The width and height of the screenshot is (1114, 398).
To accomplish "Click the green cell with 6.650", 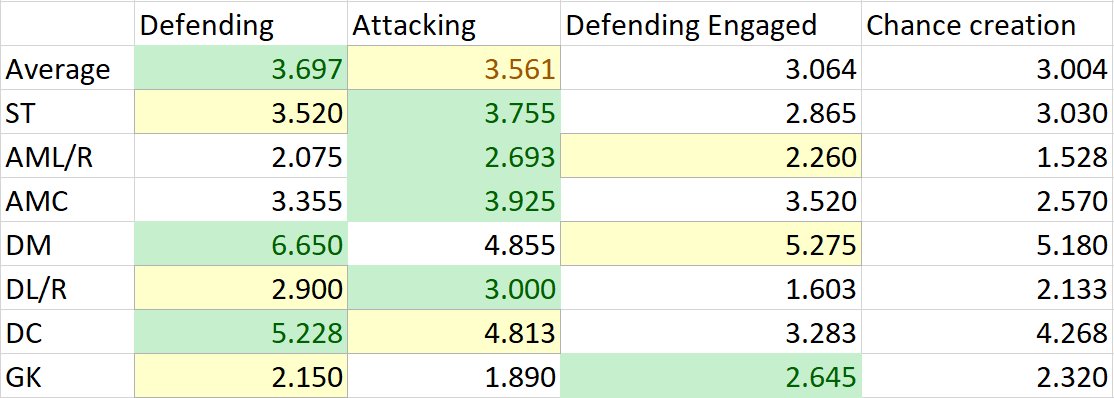I will [242, 245].
